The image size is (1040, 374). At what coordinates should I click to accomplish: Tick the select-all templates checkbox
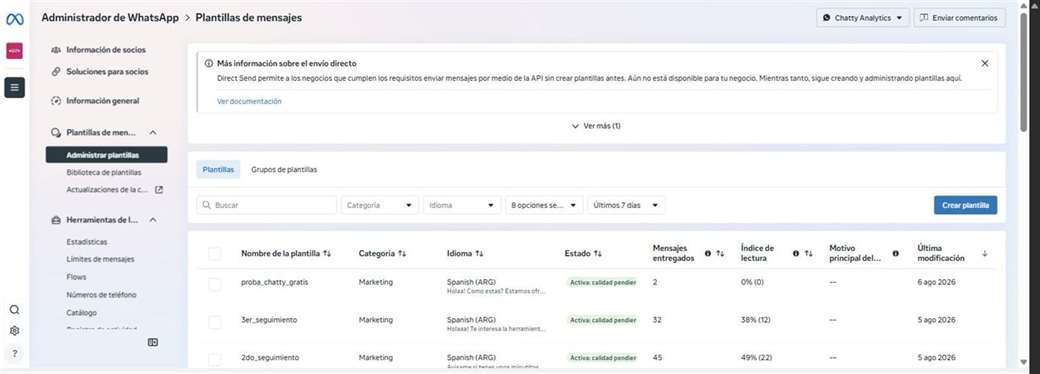point(214,253)
